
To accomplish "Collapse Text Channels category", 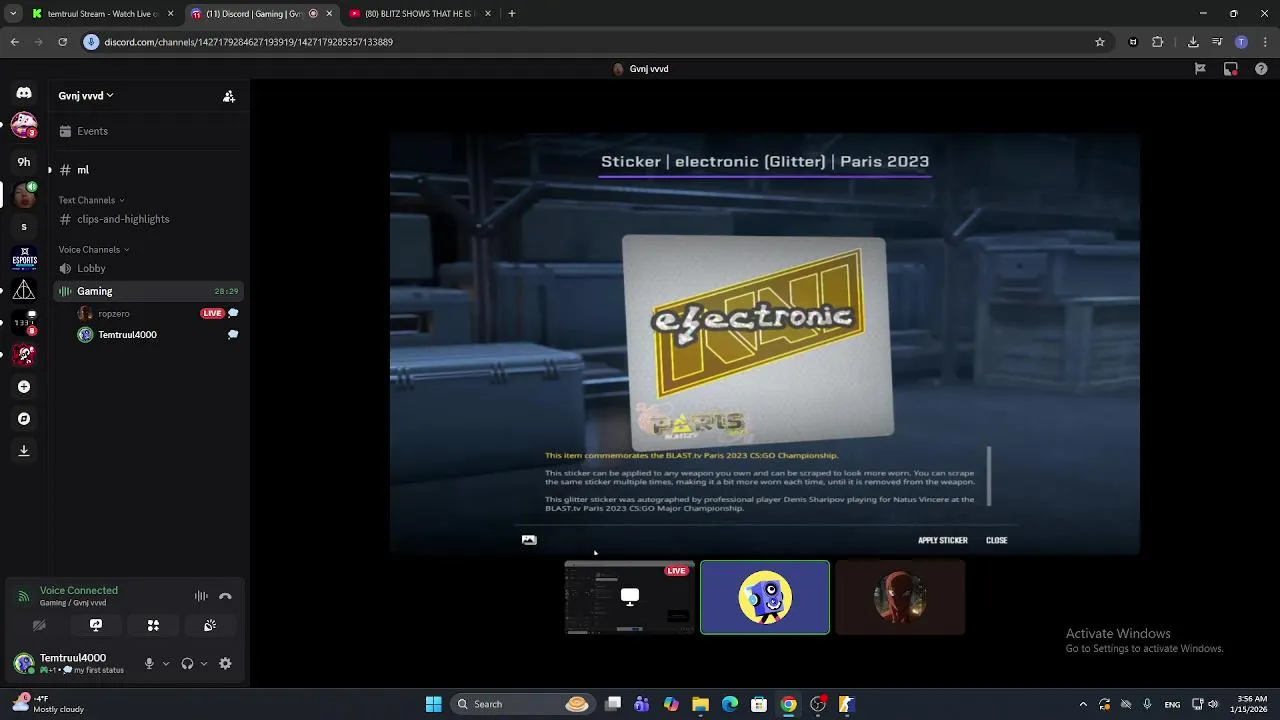I will [92, 200].
